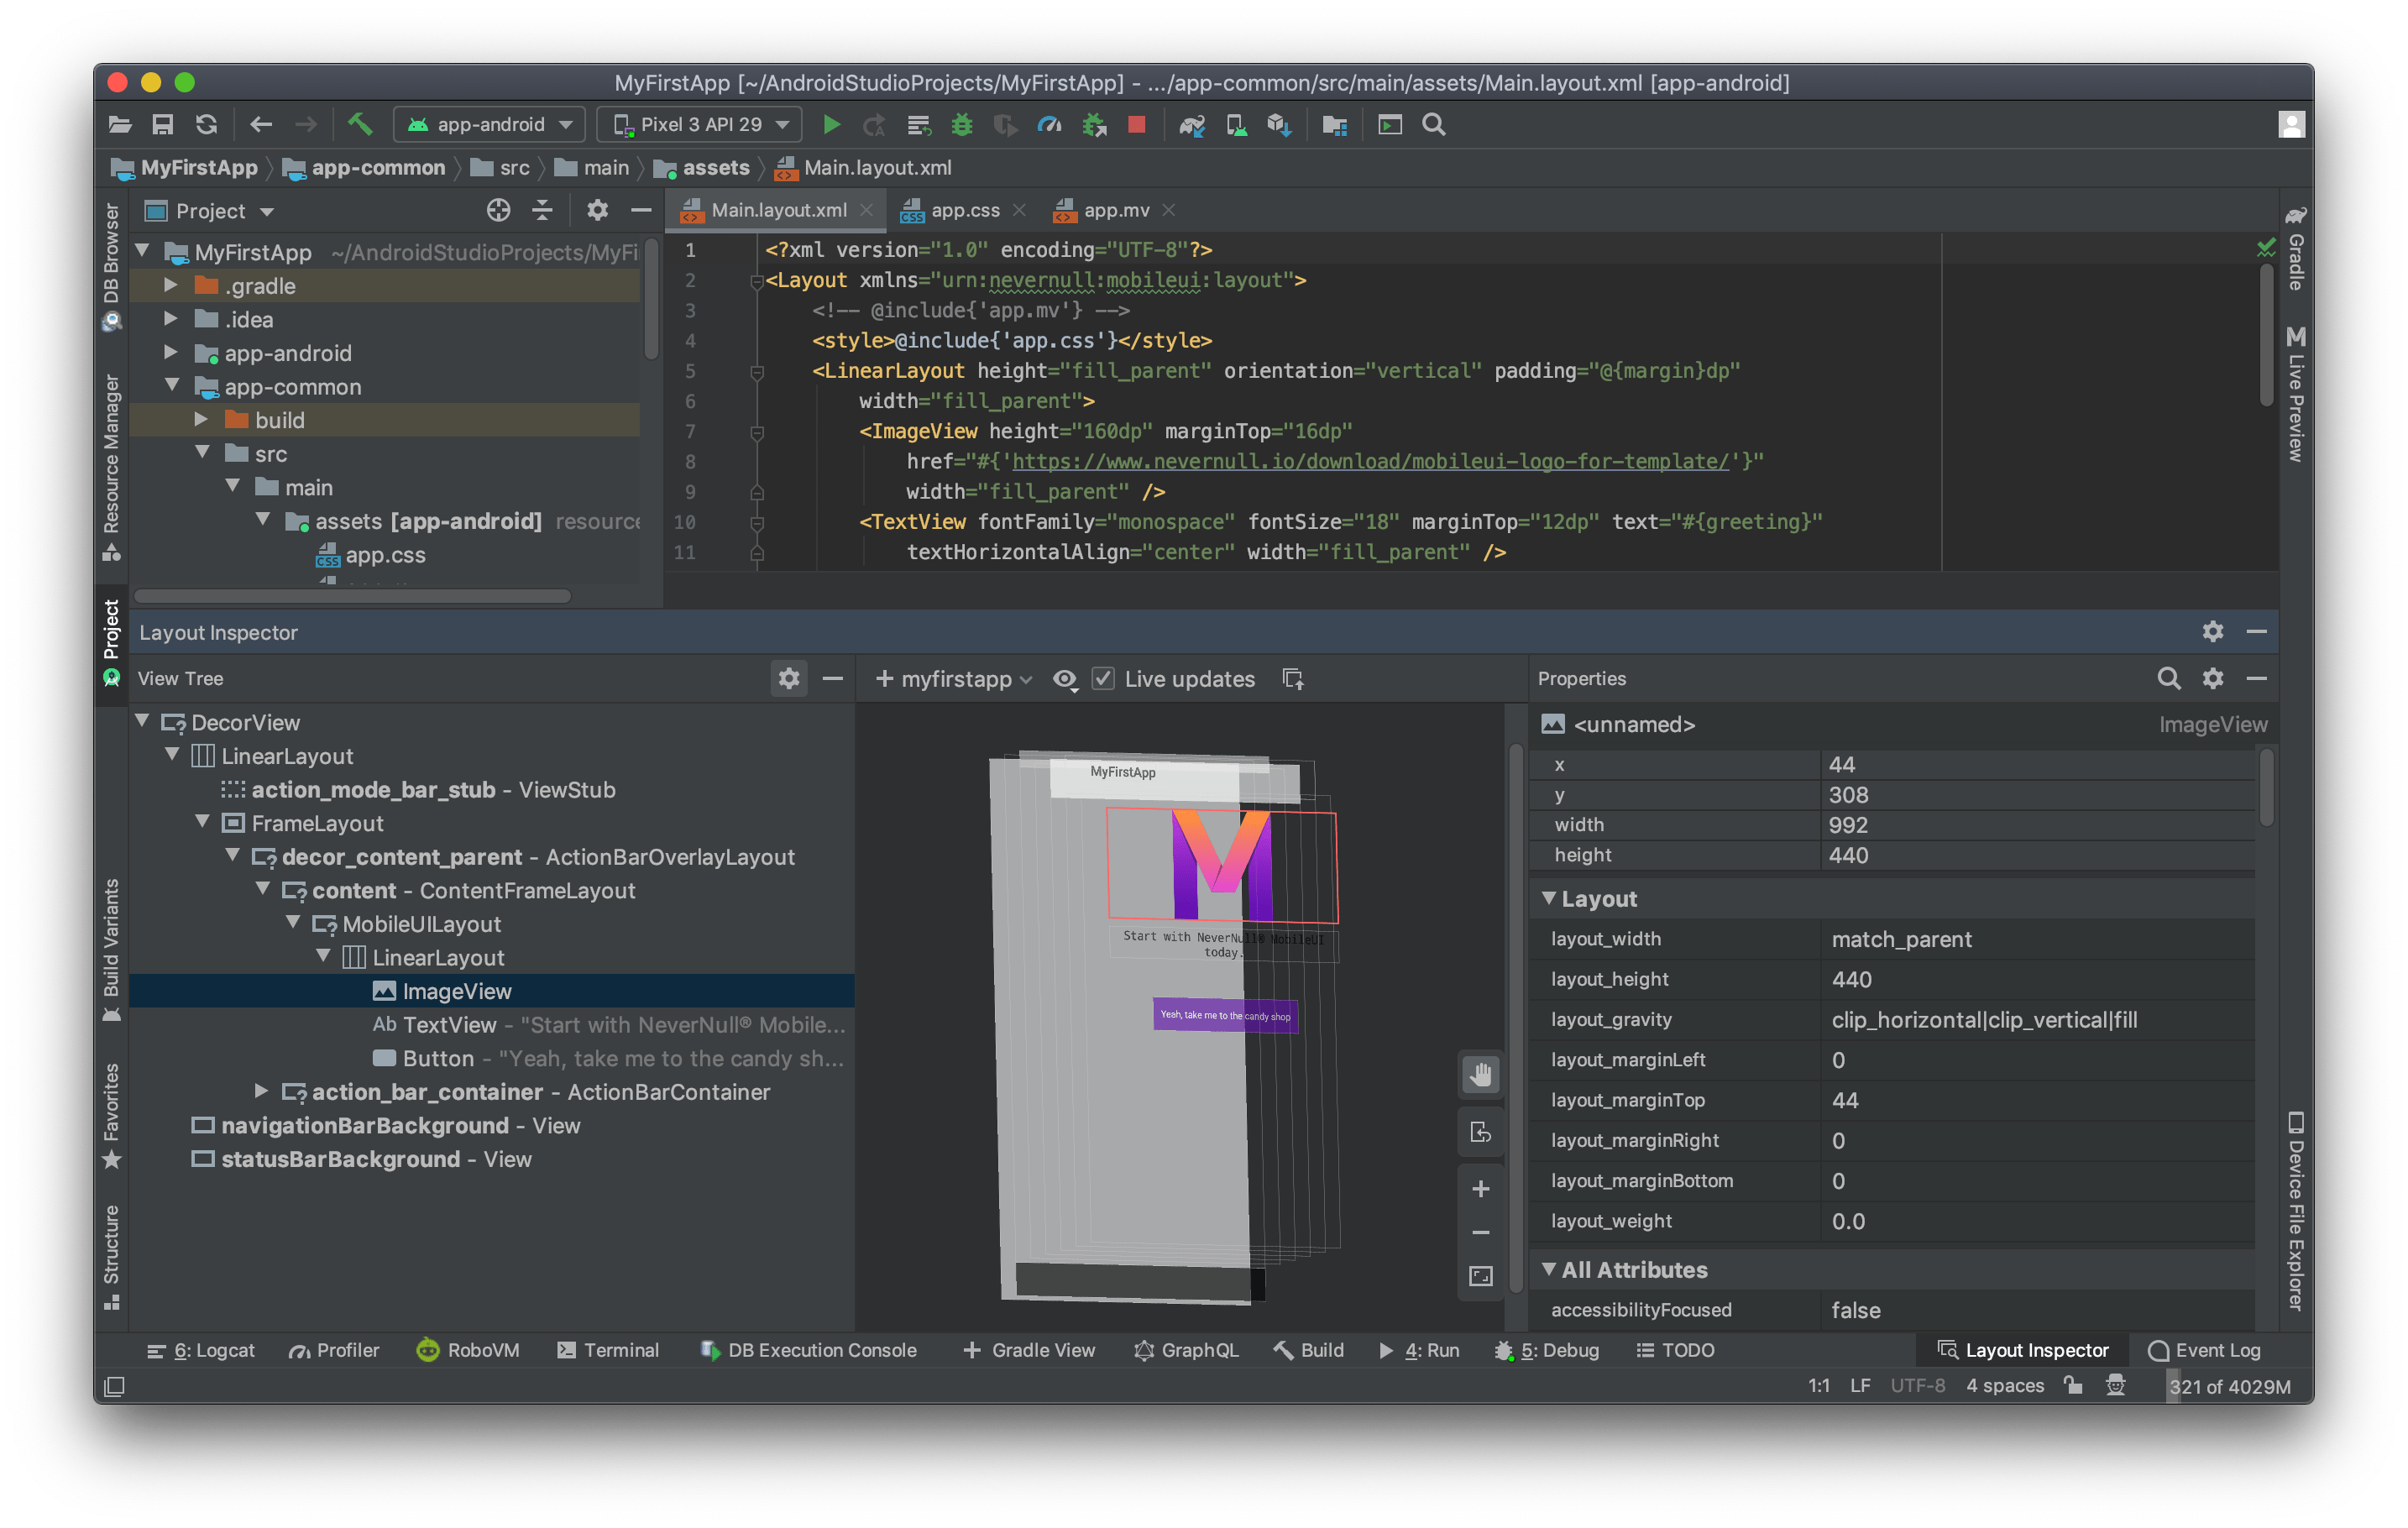Stop the running app via red square
This screenshot has height=1528, width=2408.
[x=1137, y=124]
